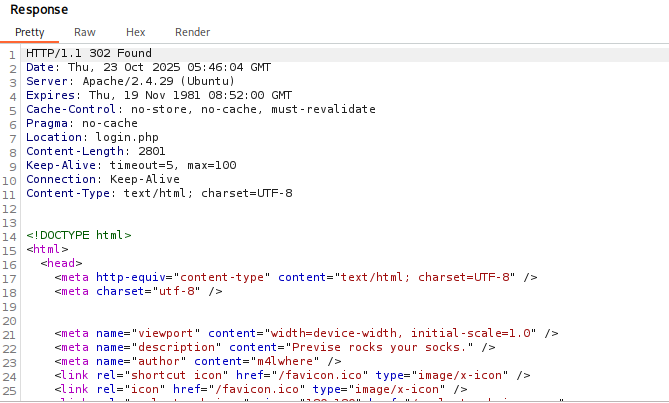Screen dimensions: 669x403
Task: Open the Hex view tab
Action: pos(136,32)
